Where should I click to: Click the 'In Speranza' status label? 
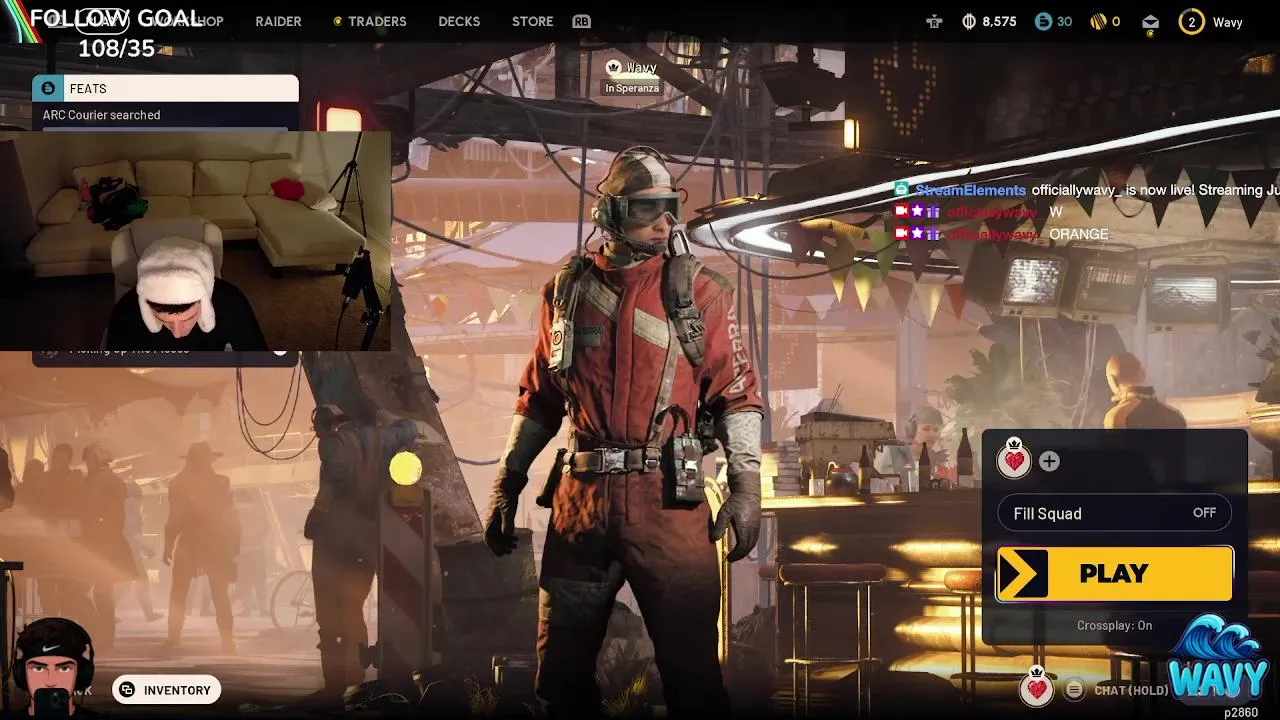coord(632,88)
